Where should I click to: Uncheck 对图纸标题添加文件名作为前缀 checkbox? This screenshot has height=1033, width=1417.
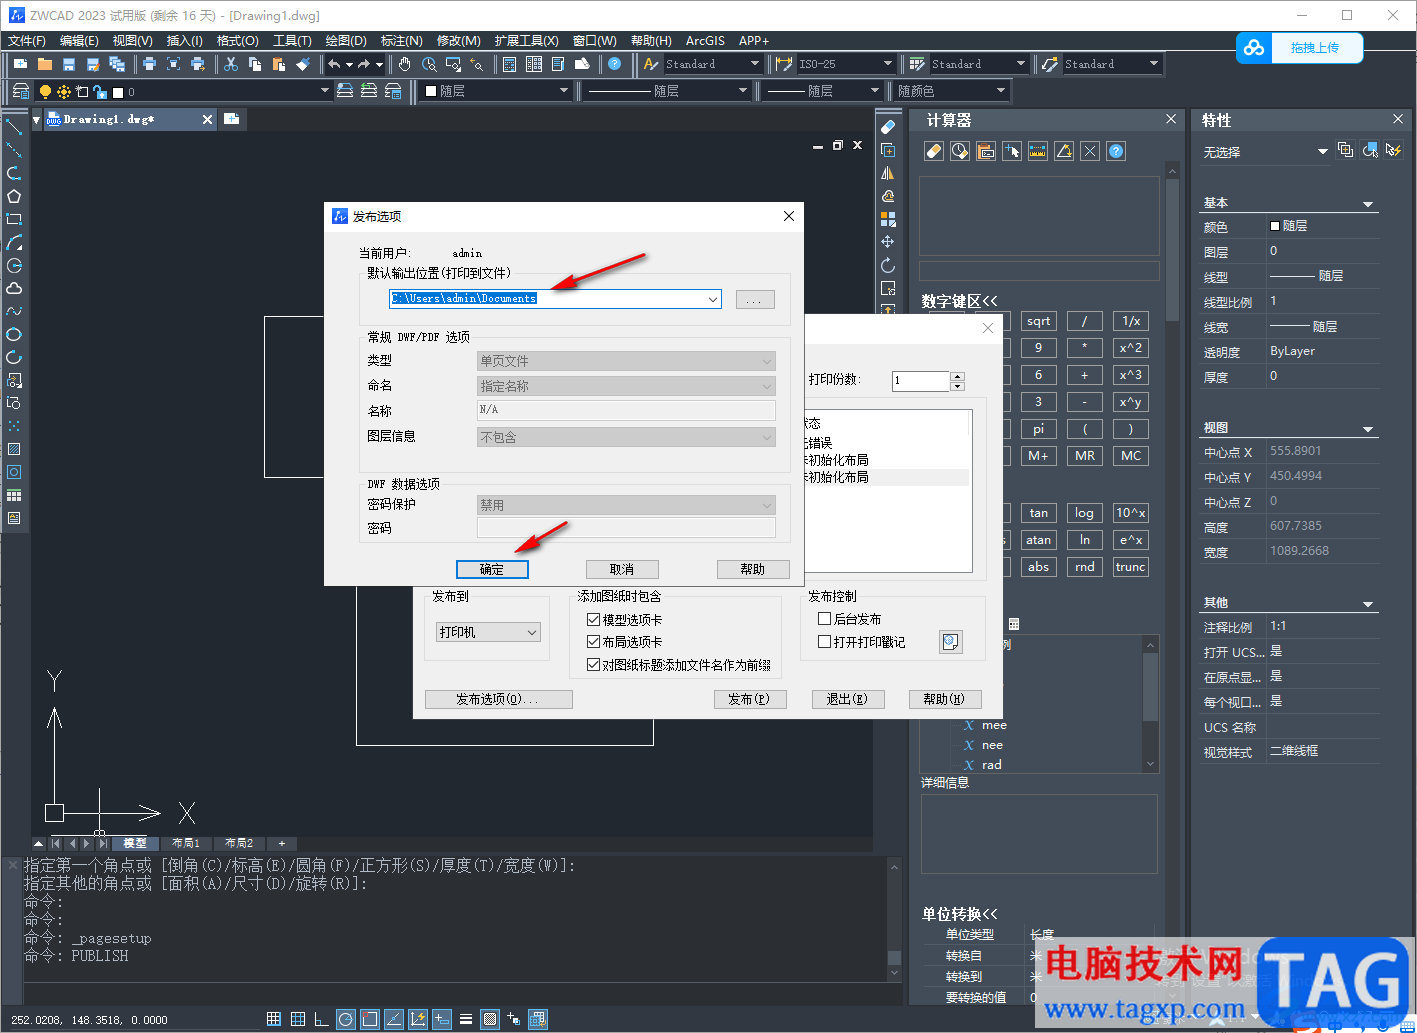[593, 665]
